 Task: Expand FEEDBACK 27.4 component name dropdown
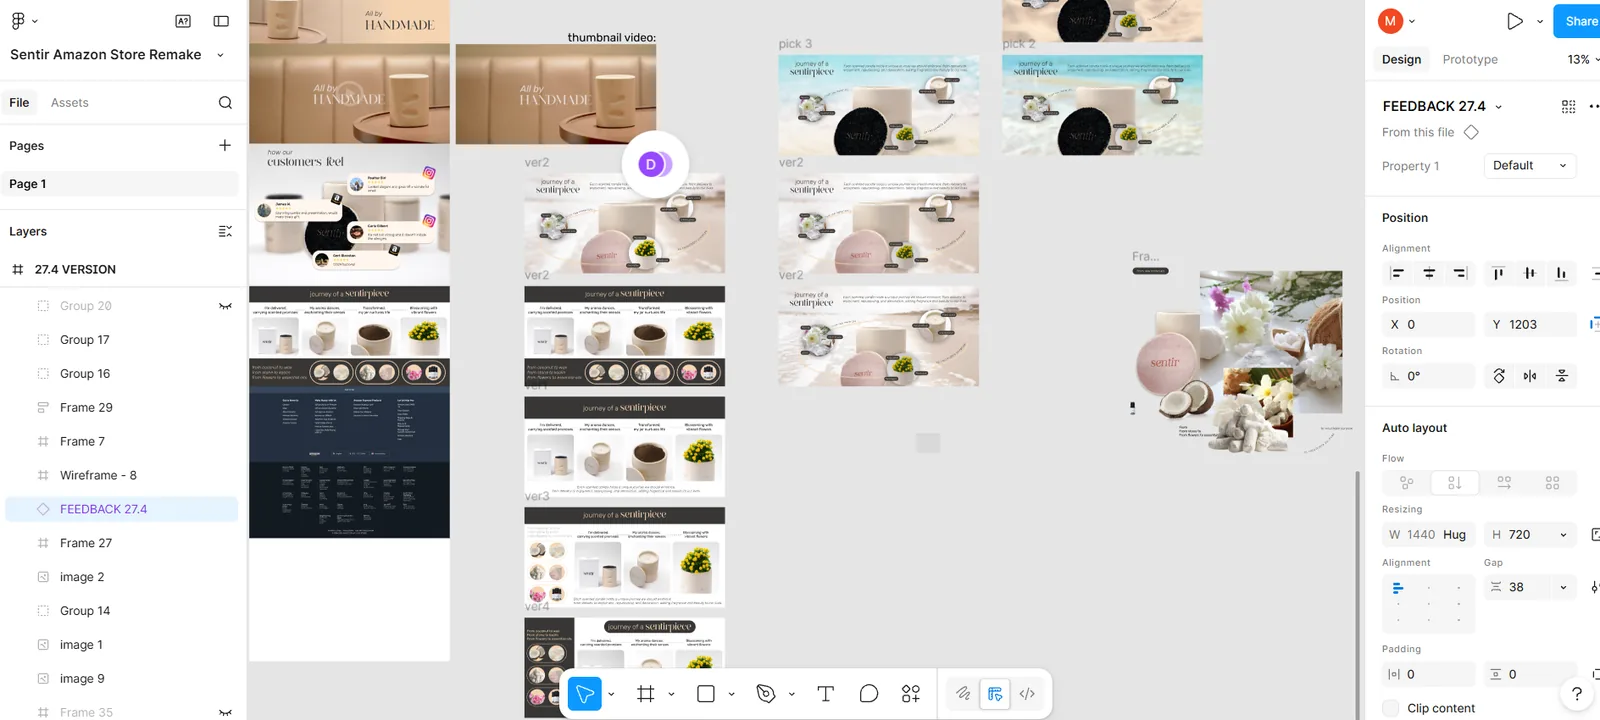(x=1498, y=107)
